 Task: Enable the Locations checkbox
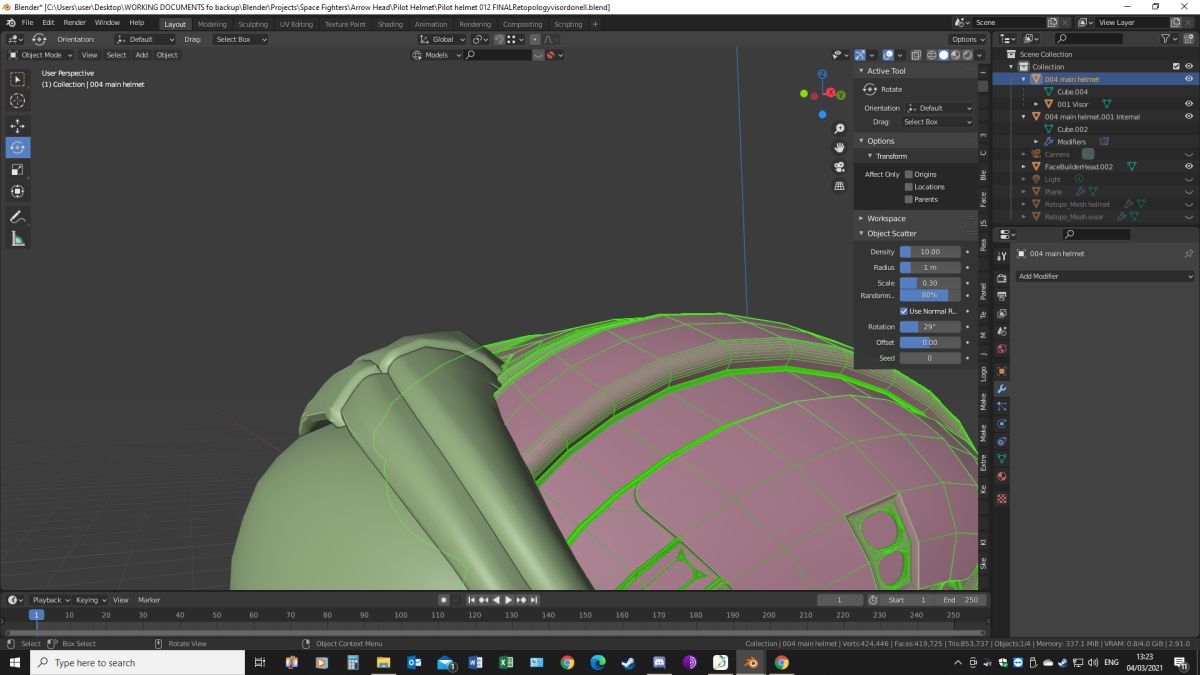[x=908, y=187]
